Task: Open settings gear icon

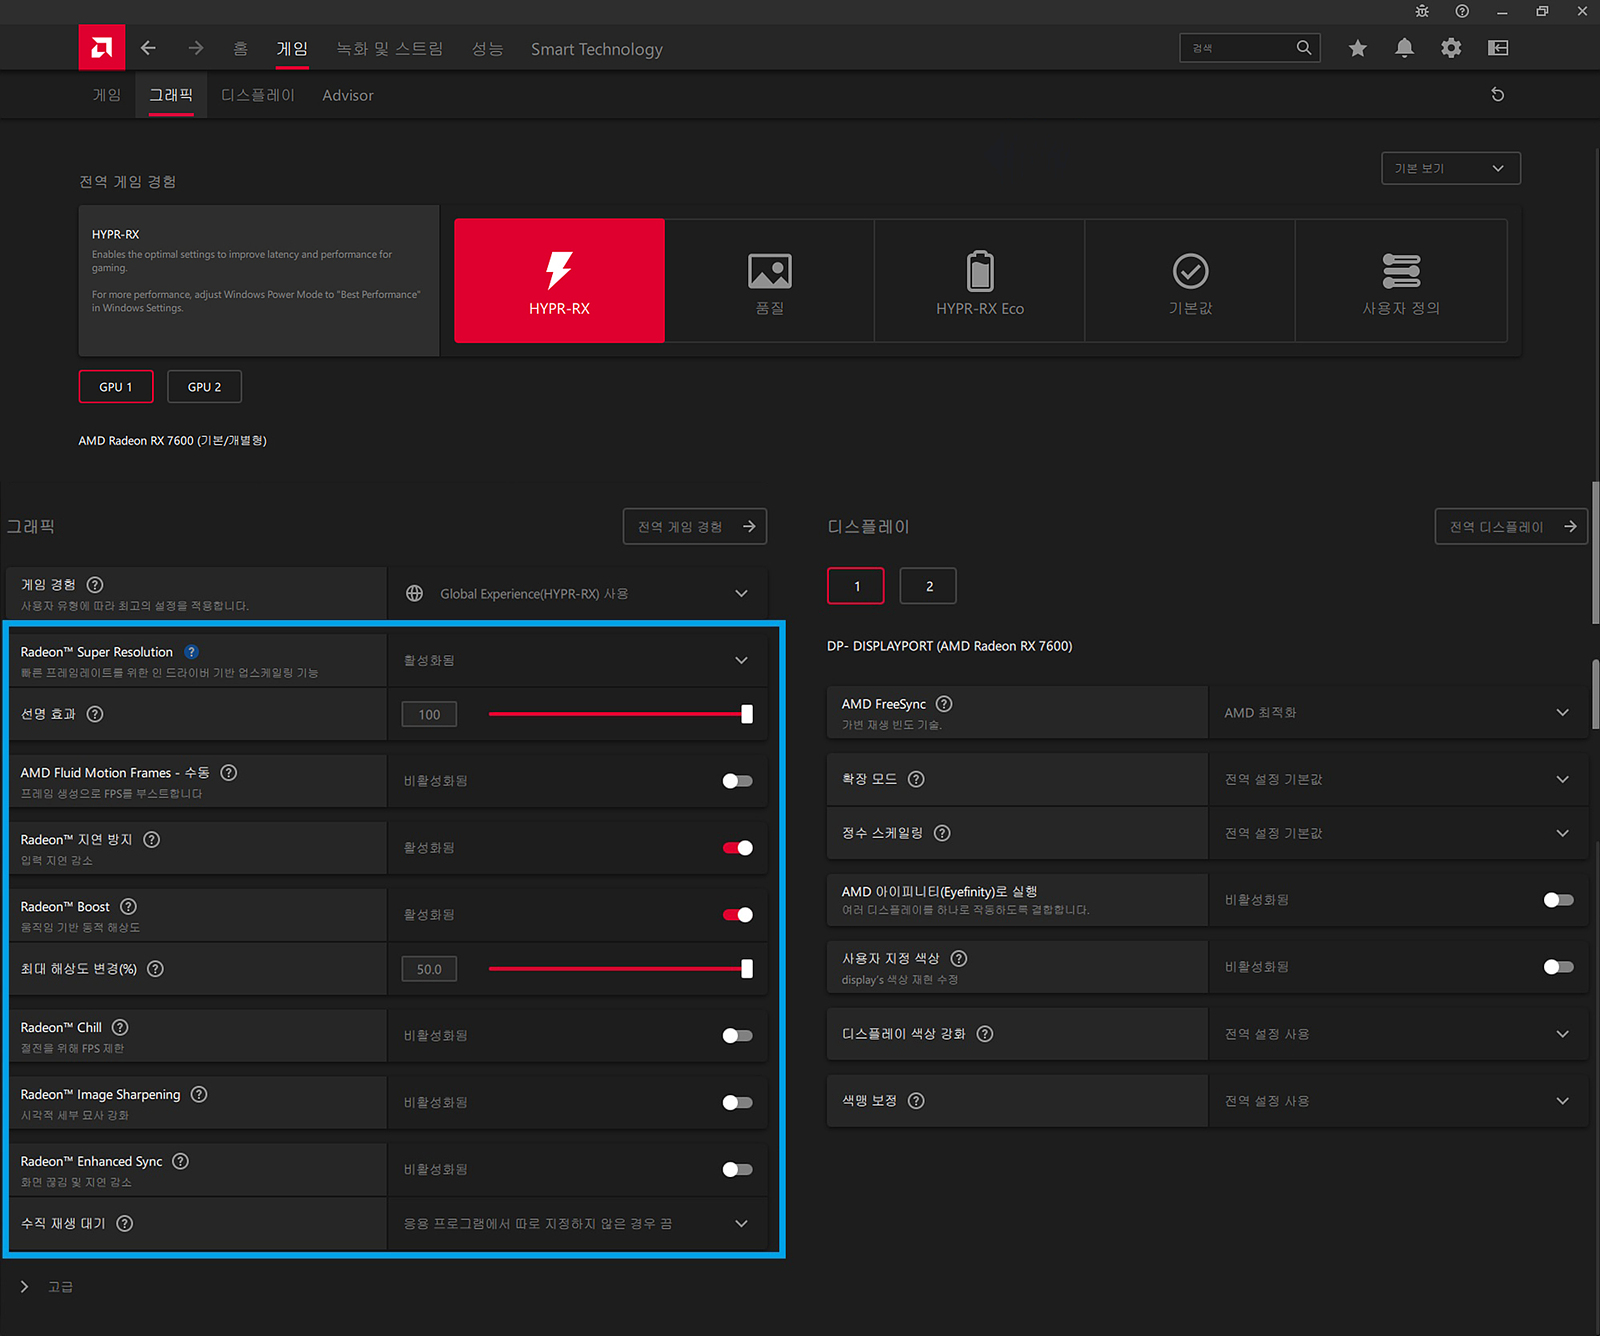Action: point(1451,48)
